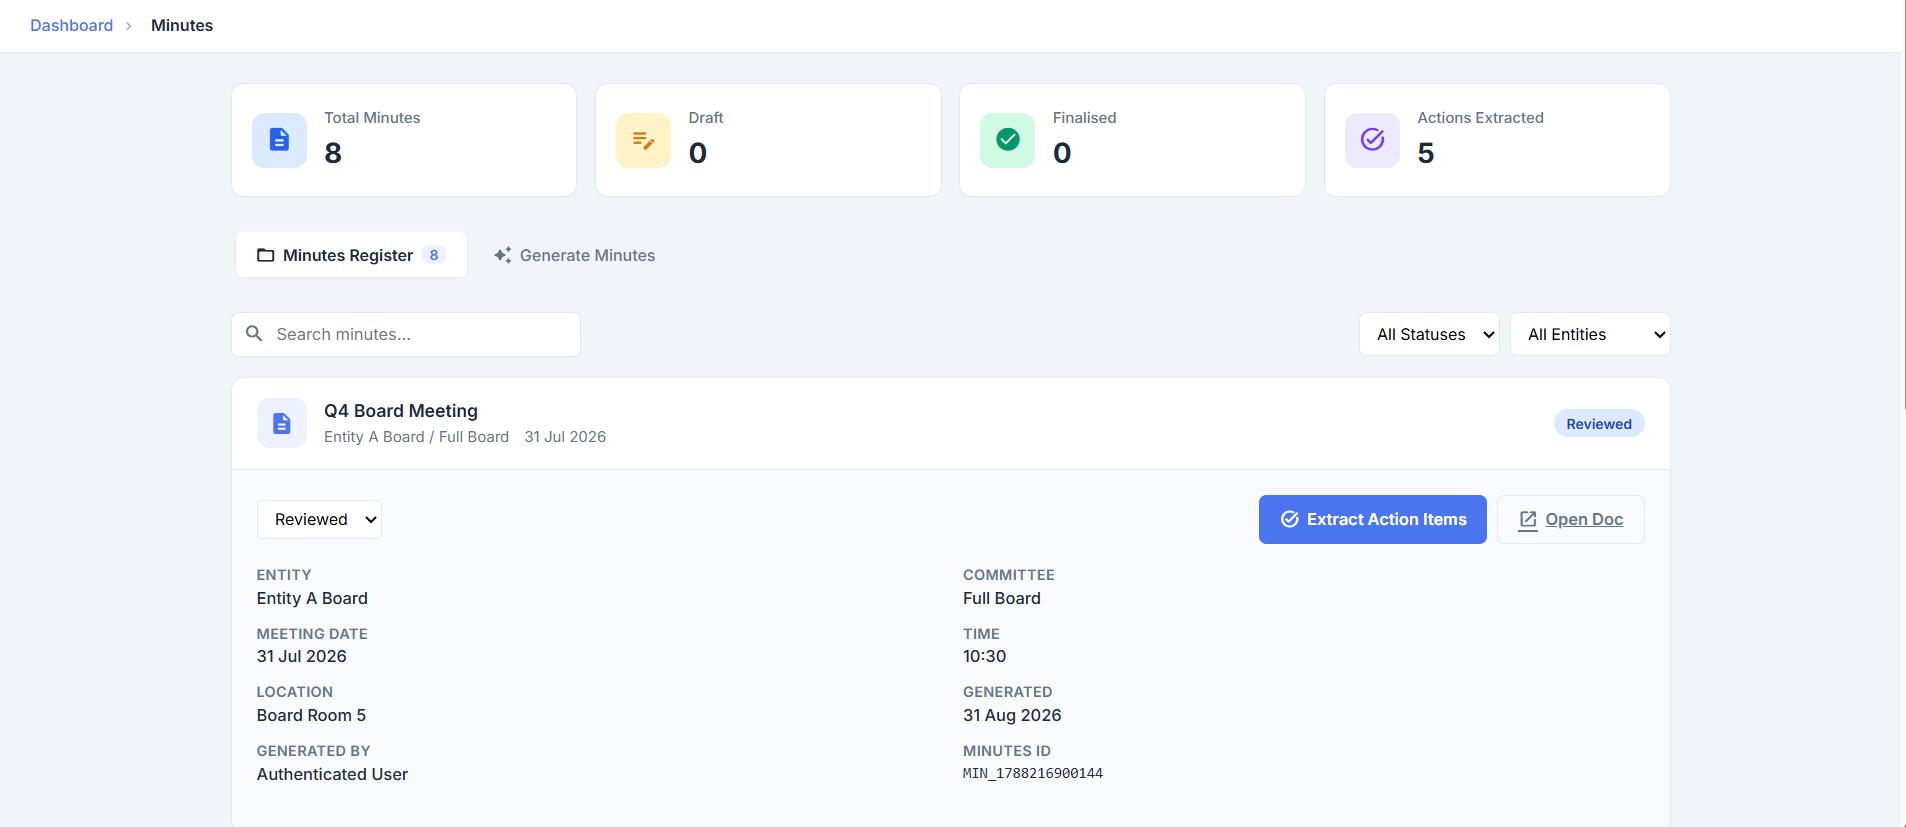Click the Full Board committee value

(1002, 598)
